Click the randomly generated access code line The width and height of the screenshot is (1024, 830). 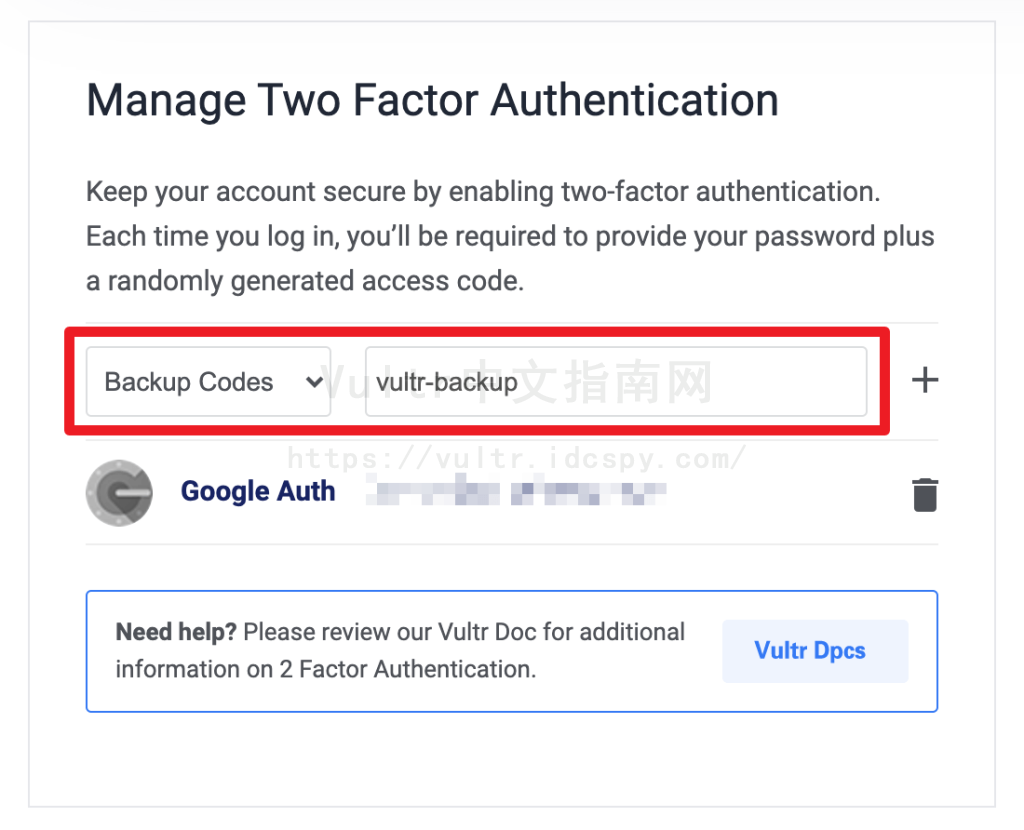pyautogui.click(x=305, y=281)
